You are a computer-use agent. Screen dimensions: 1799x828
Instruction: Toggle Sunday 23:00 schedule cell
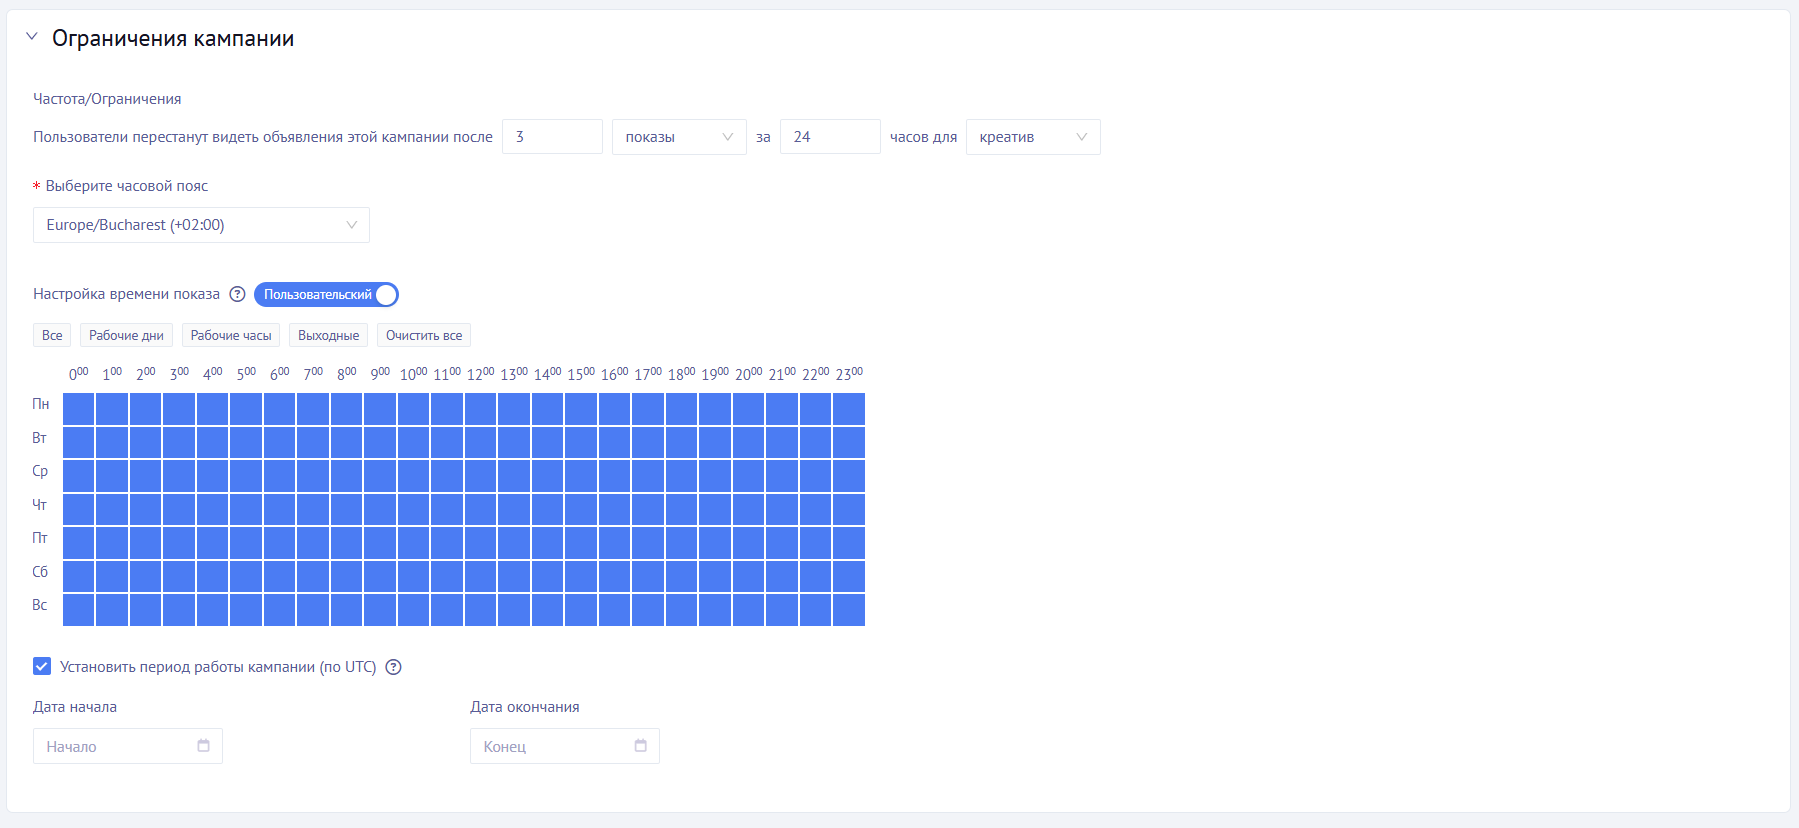849,609
